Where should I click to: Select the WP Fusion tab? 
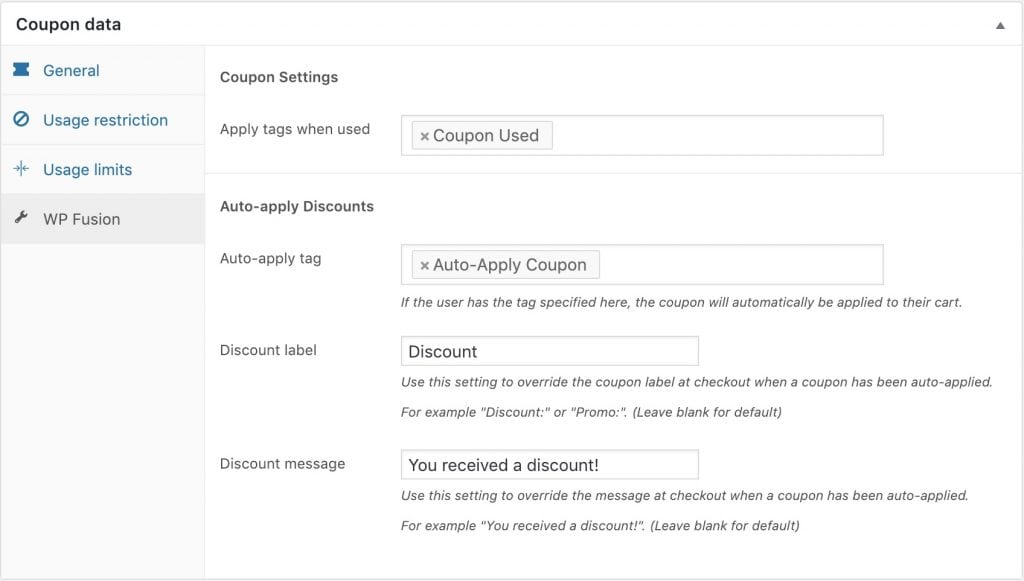(81, 219)
